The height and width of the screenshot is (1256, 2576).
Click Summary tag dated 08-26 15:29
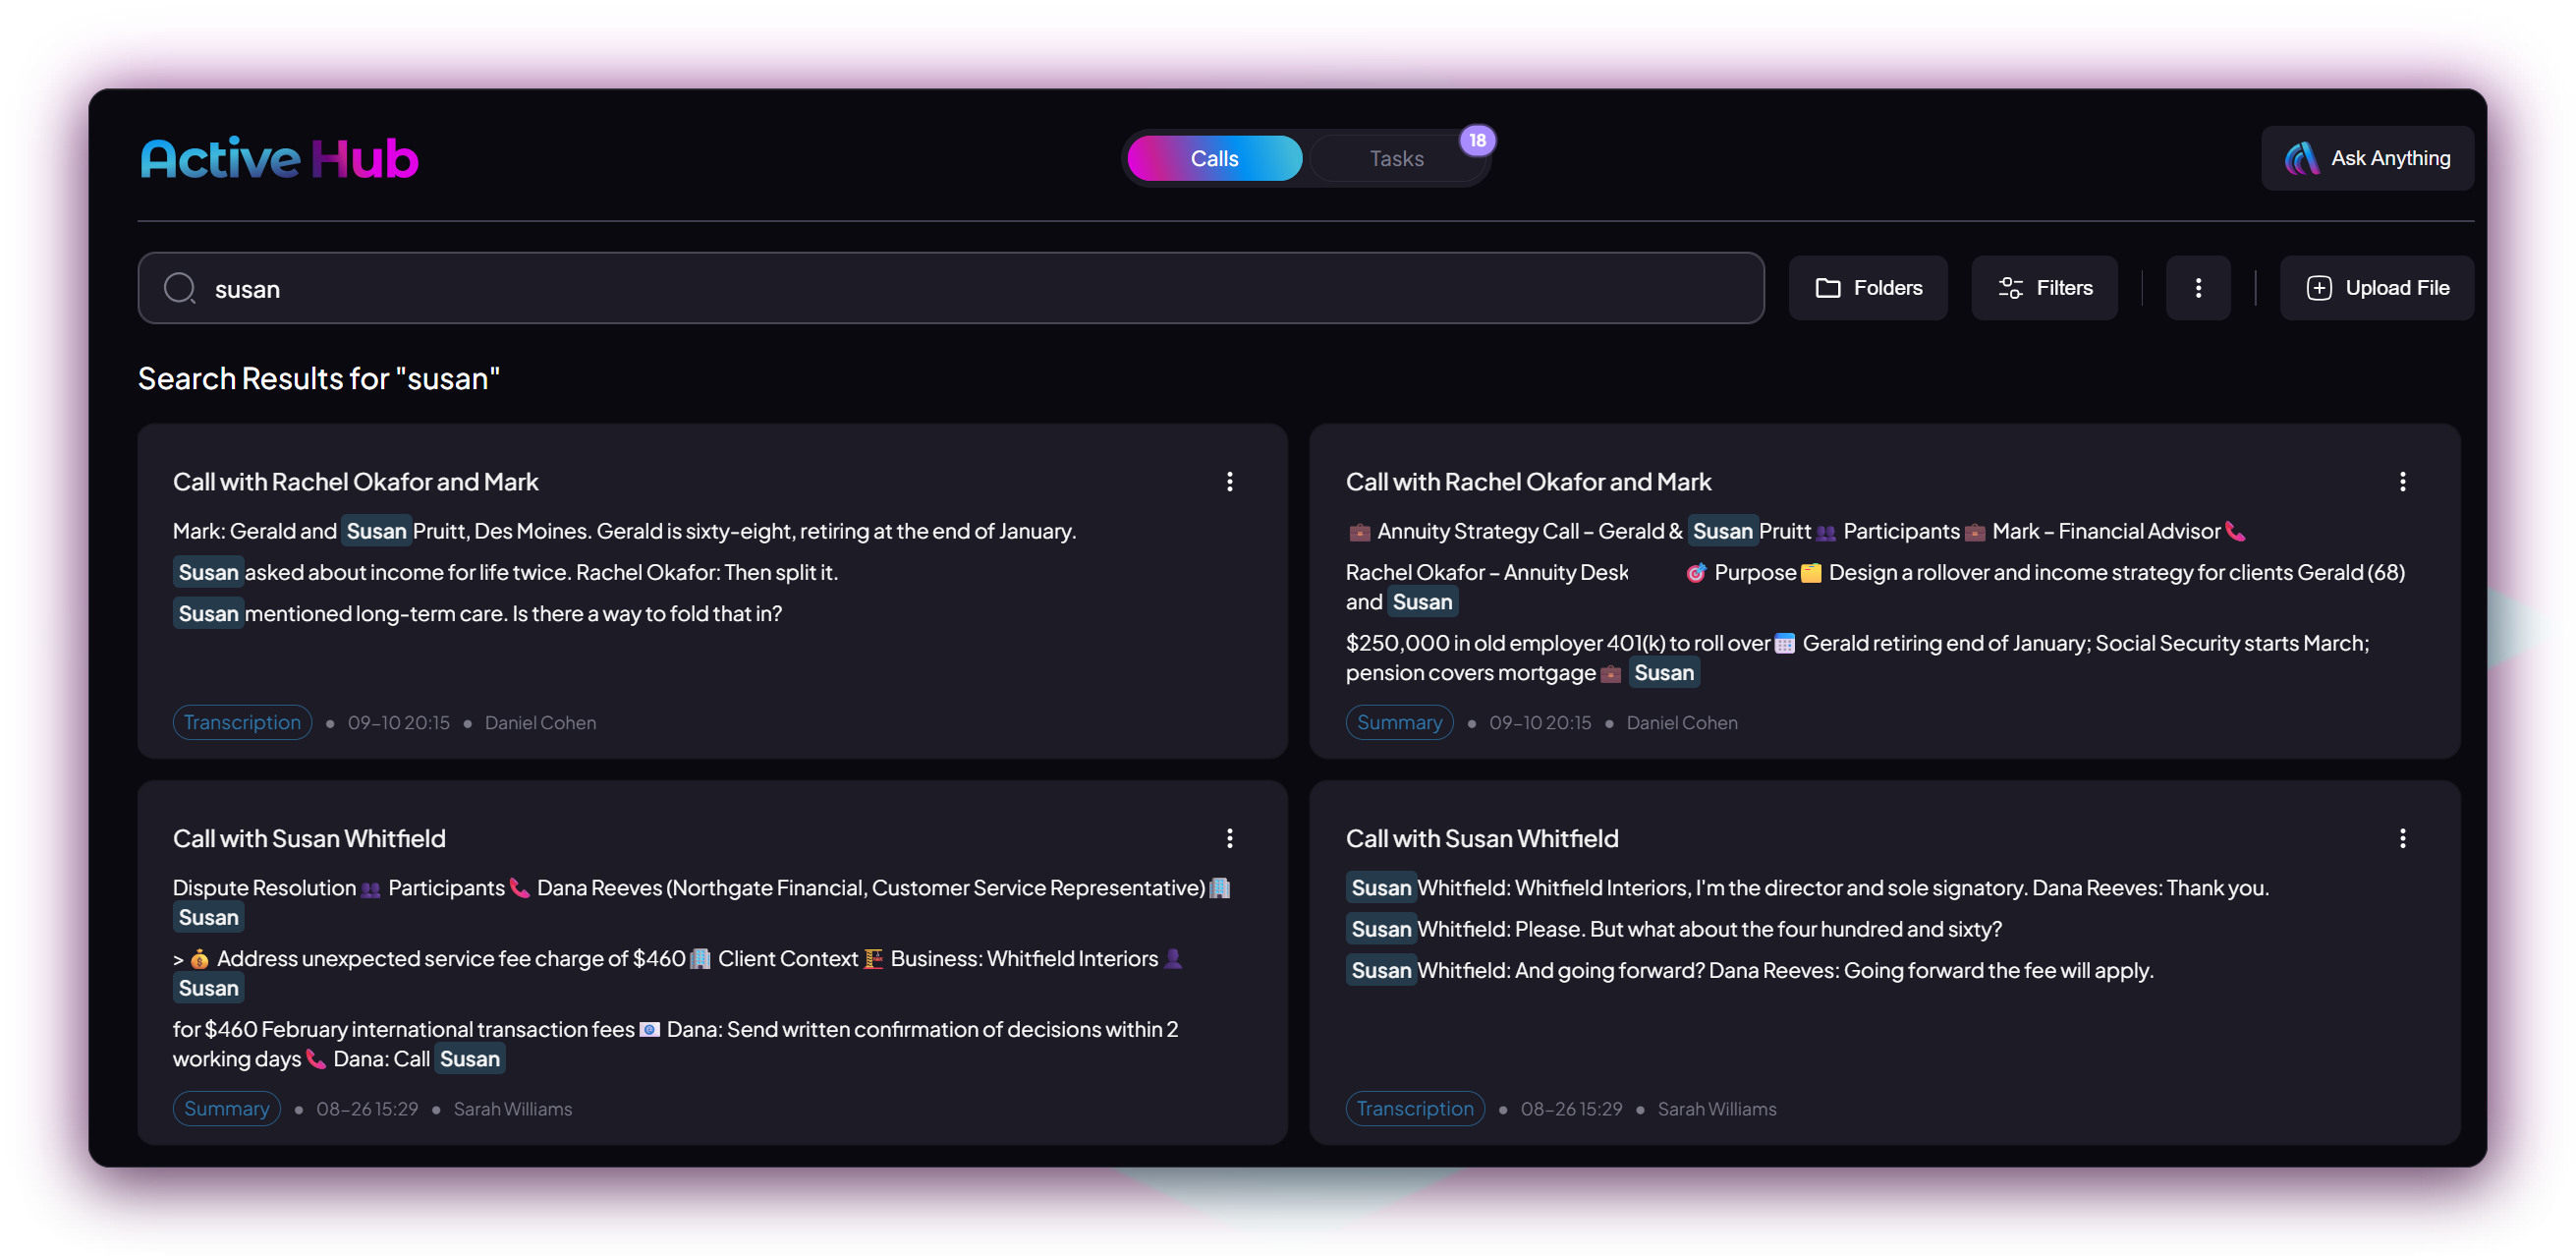click(226, 1108)
